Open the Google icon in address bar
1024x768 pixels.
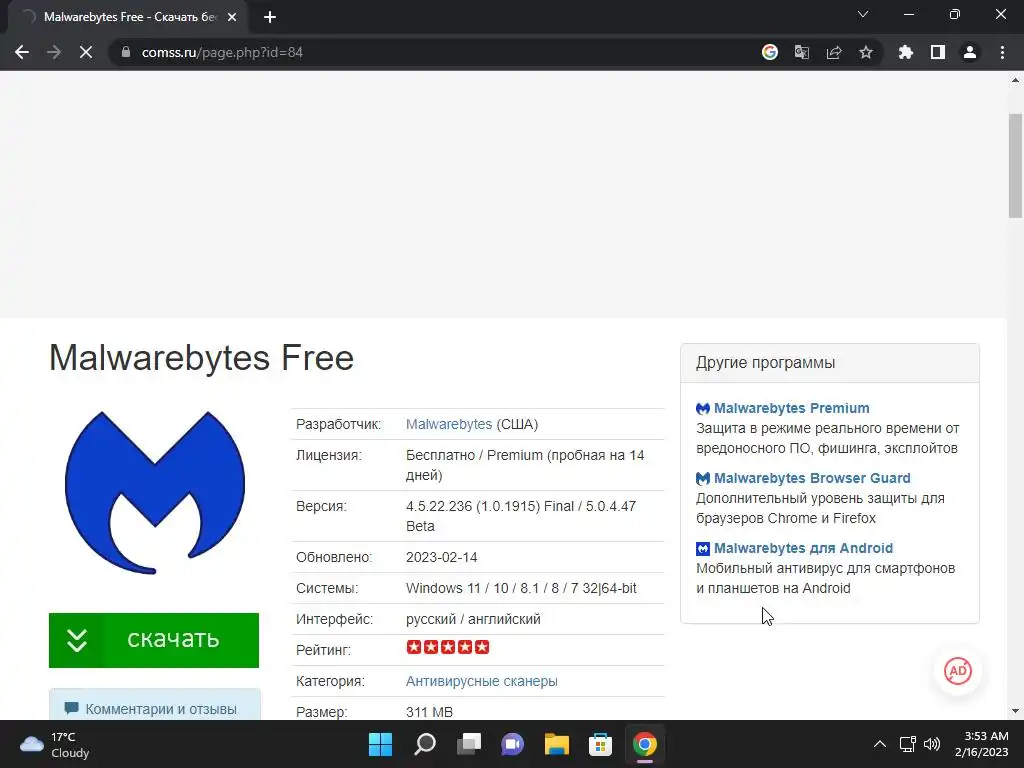click(x=770, y=52)
